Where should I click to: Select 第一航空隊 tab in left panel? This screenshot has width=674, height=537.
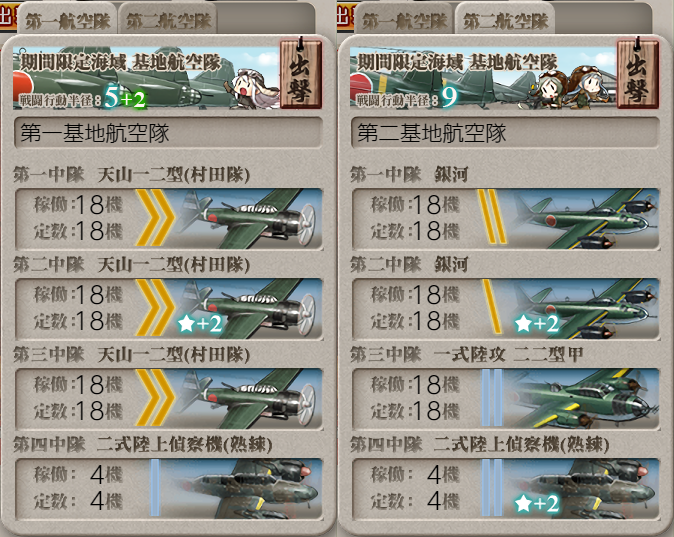click(67, 20)
